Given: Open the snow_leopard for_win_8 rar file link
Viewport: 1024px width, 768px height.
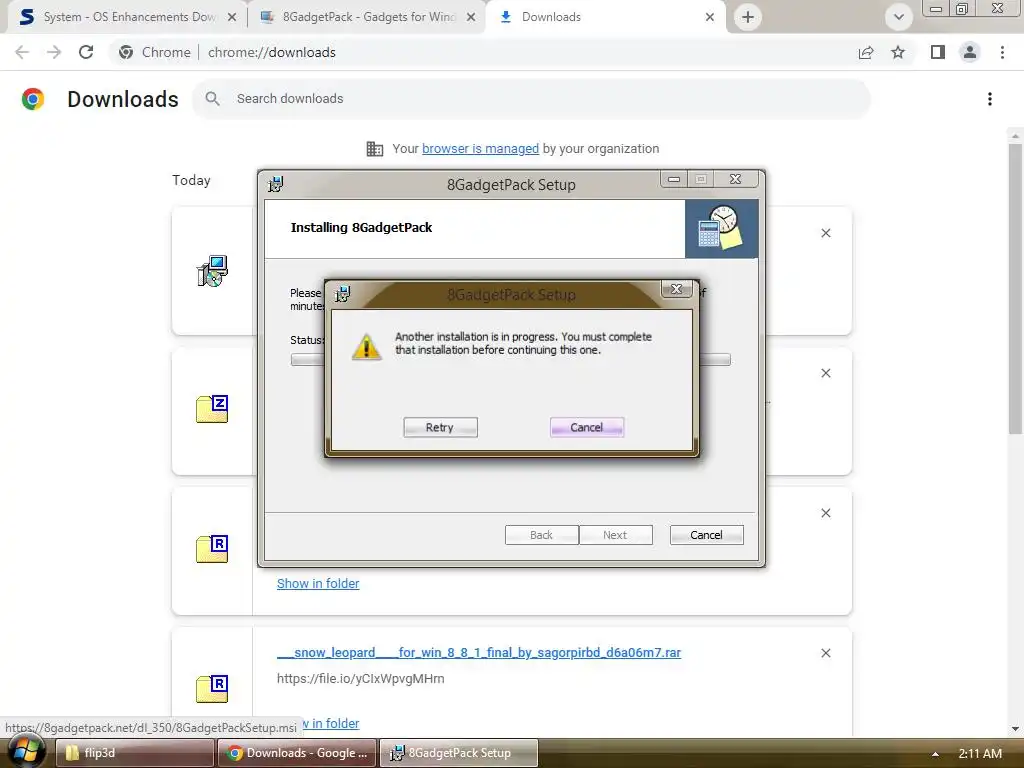Looking at the screenshot, I should [x=479, y=652].
